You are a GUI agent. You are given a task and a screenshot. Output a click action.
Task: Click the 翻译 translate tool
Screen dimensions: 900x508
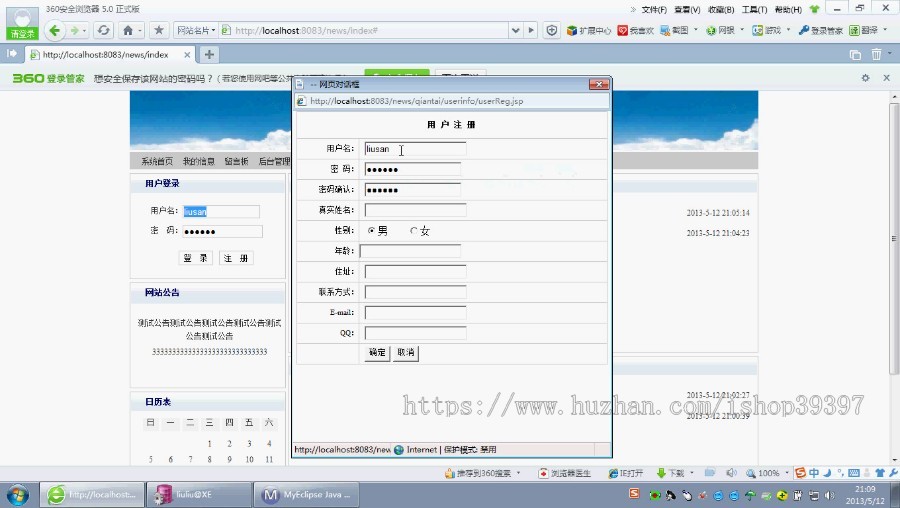pos(863,30)
